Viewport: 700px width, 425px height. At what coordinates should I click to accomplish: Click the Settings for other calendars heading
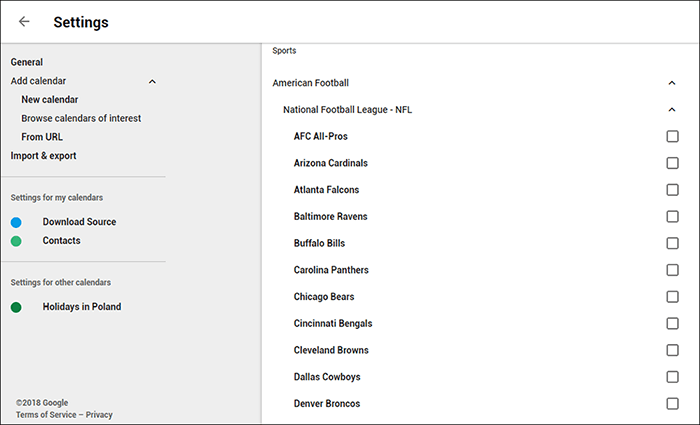click(x=61, y=282)
